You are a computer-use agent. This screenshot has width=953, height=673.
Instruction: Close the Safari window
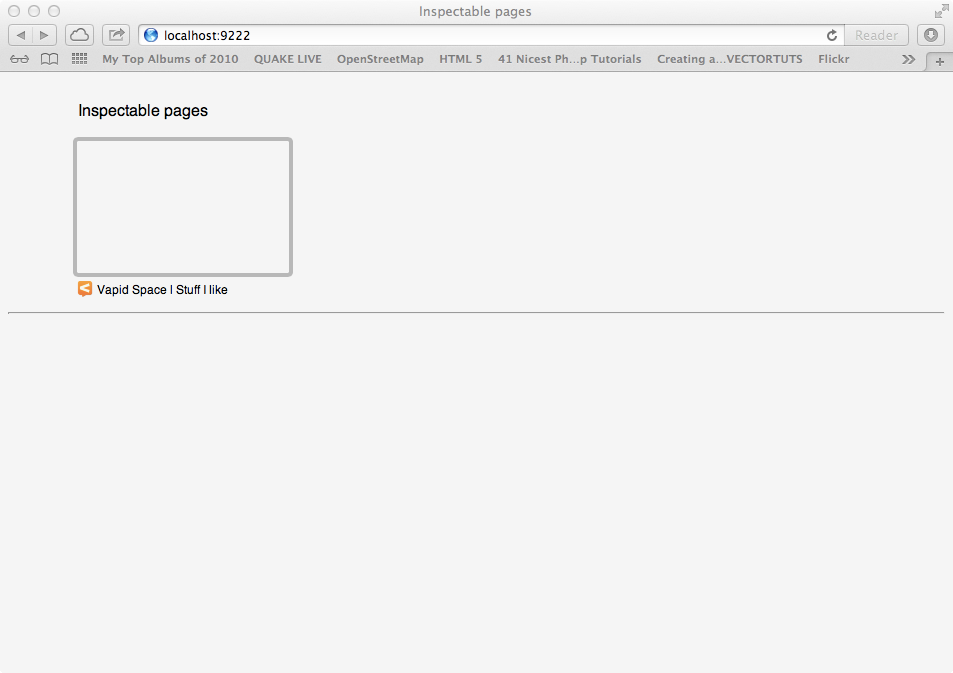coord(14,11)
